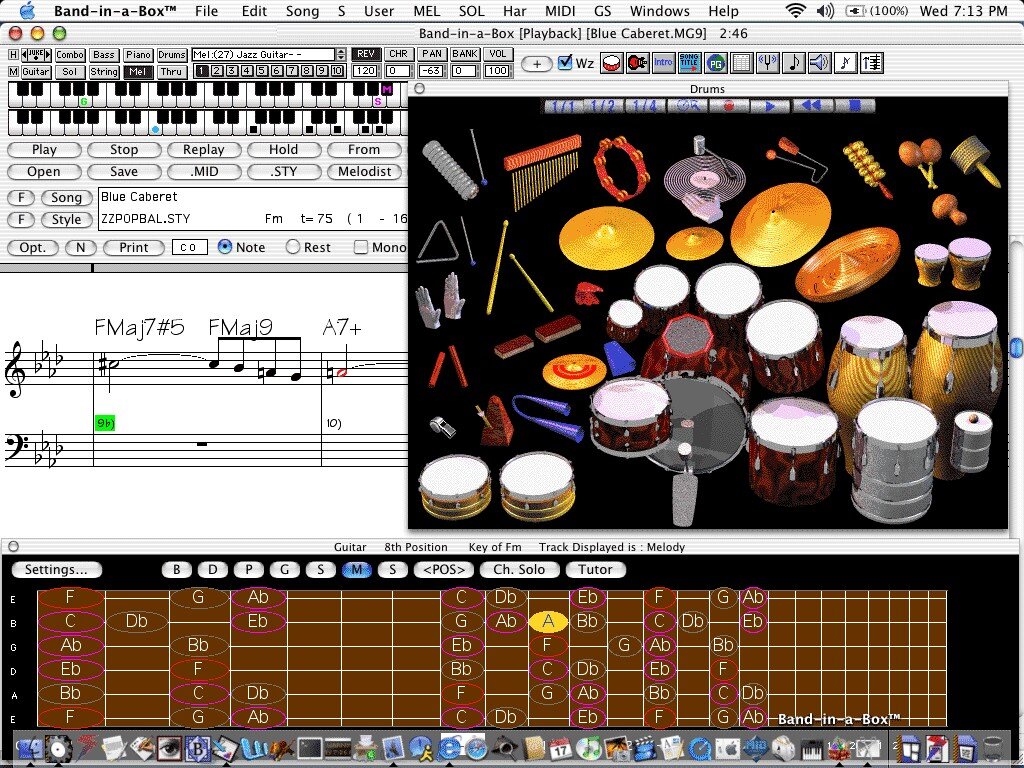Click record button in Drums window
The width and height of the screenshot is (1024, 768).
click(729, 106)
